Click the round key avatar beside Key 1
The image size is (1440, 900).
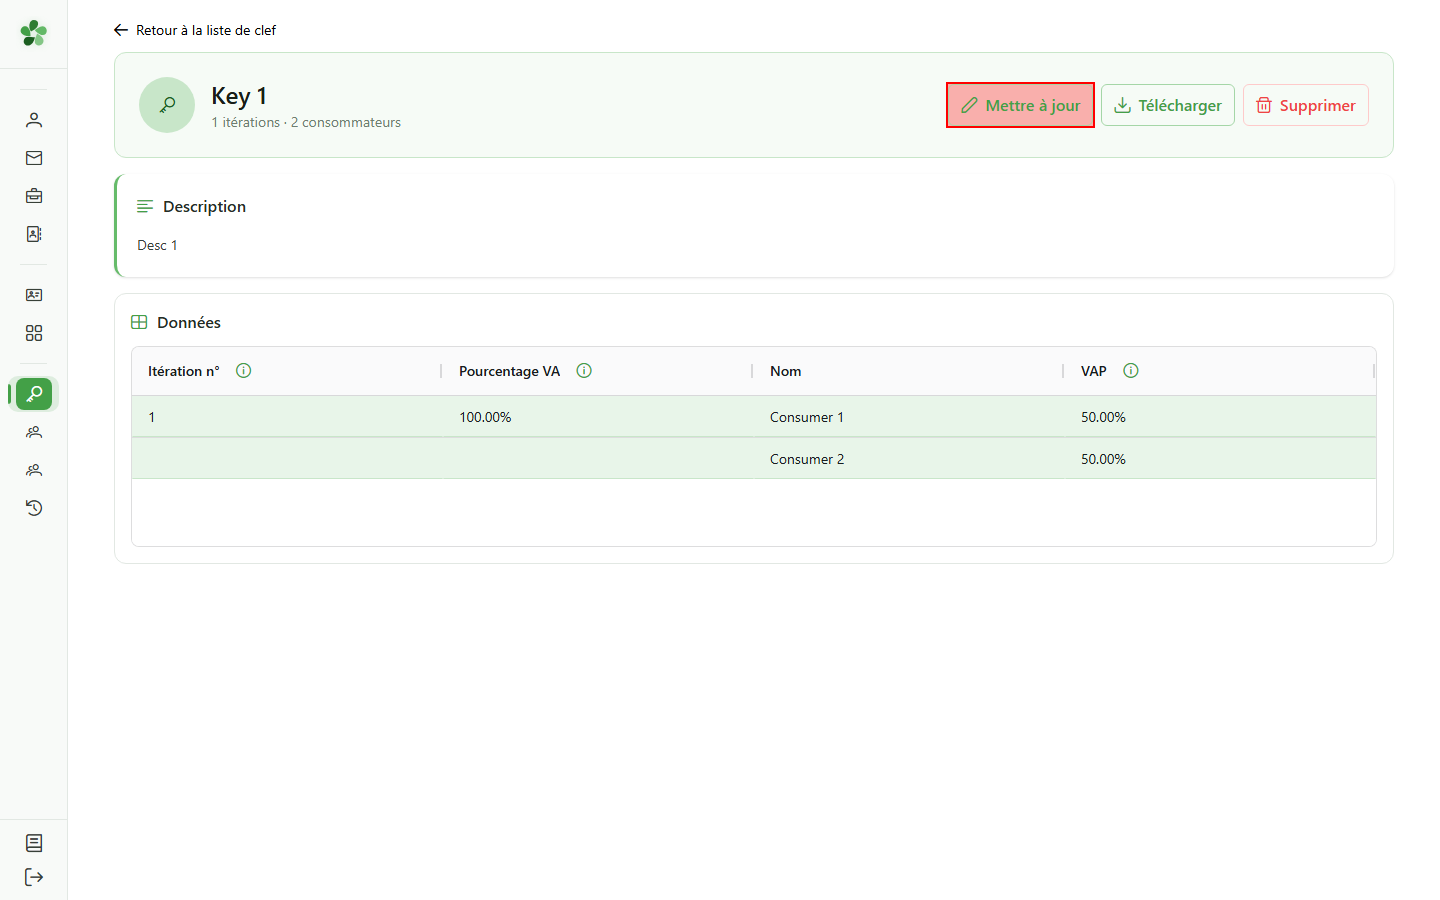[167, 105]
